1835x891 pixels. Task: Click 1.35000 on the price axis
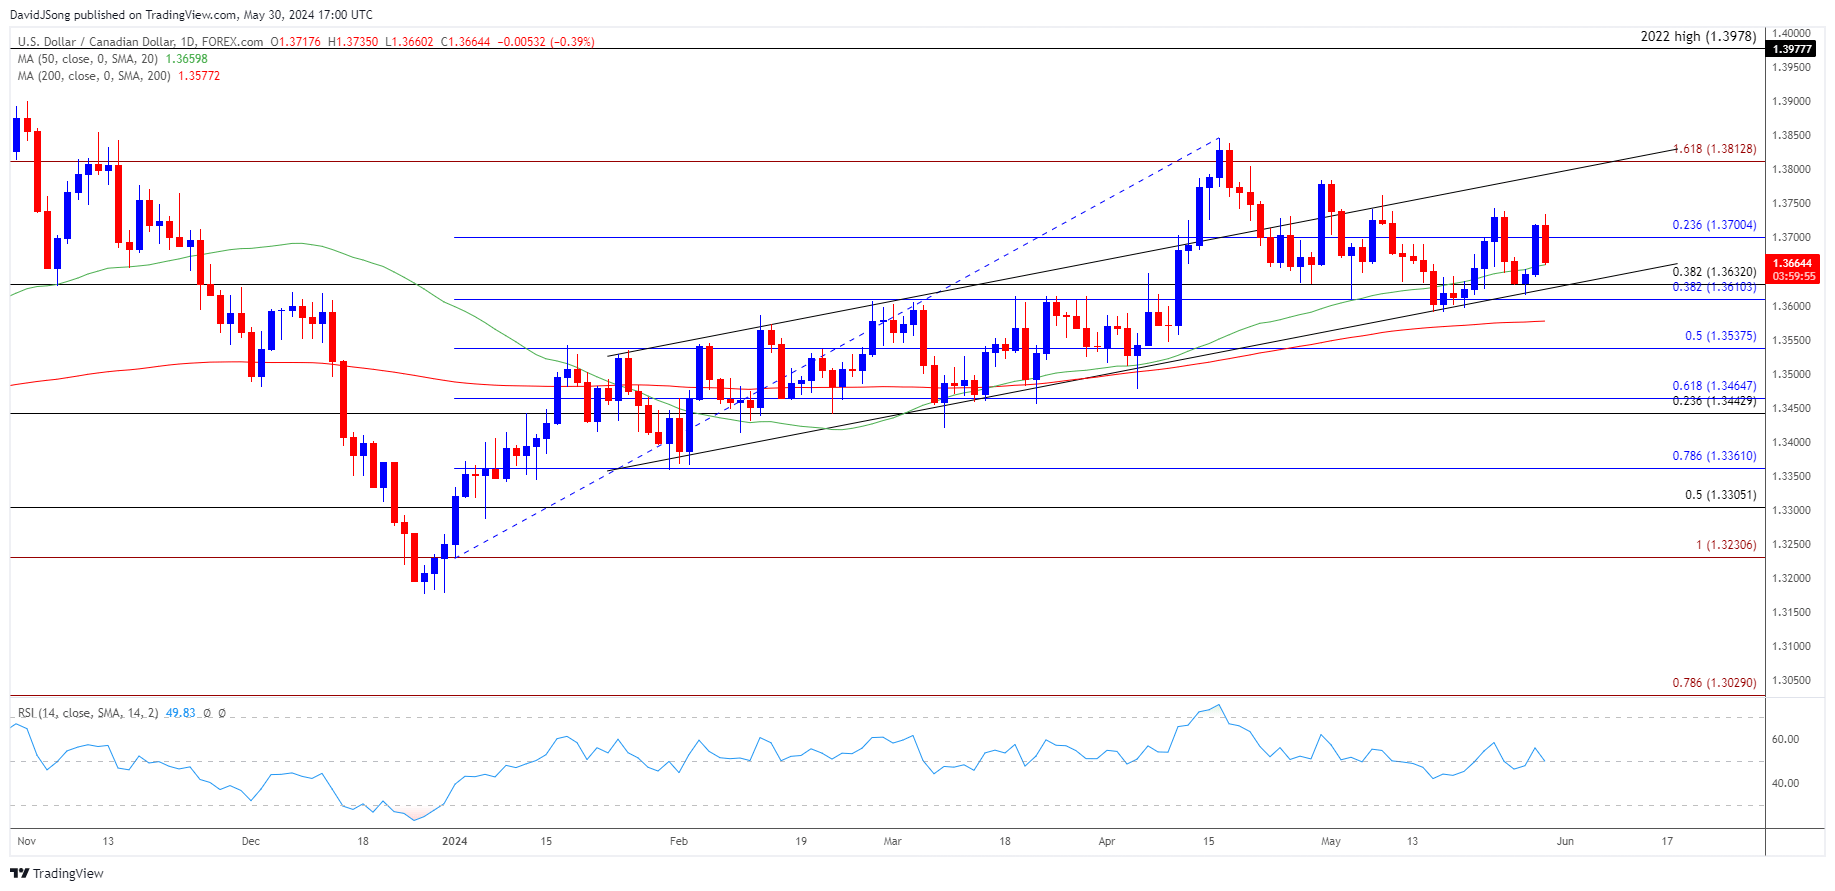[1791, 374]
